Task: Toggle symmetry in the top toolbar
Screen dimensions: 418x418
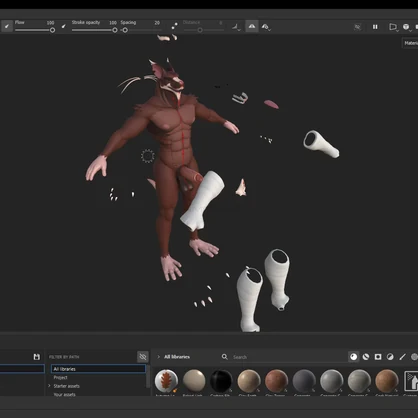Action: 252,26
